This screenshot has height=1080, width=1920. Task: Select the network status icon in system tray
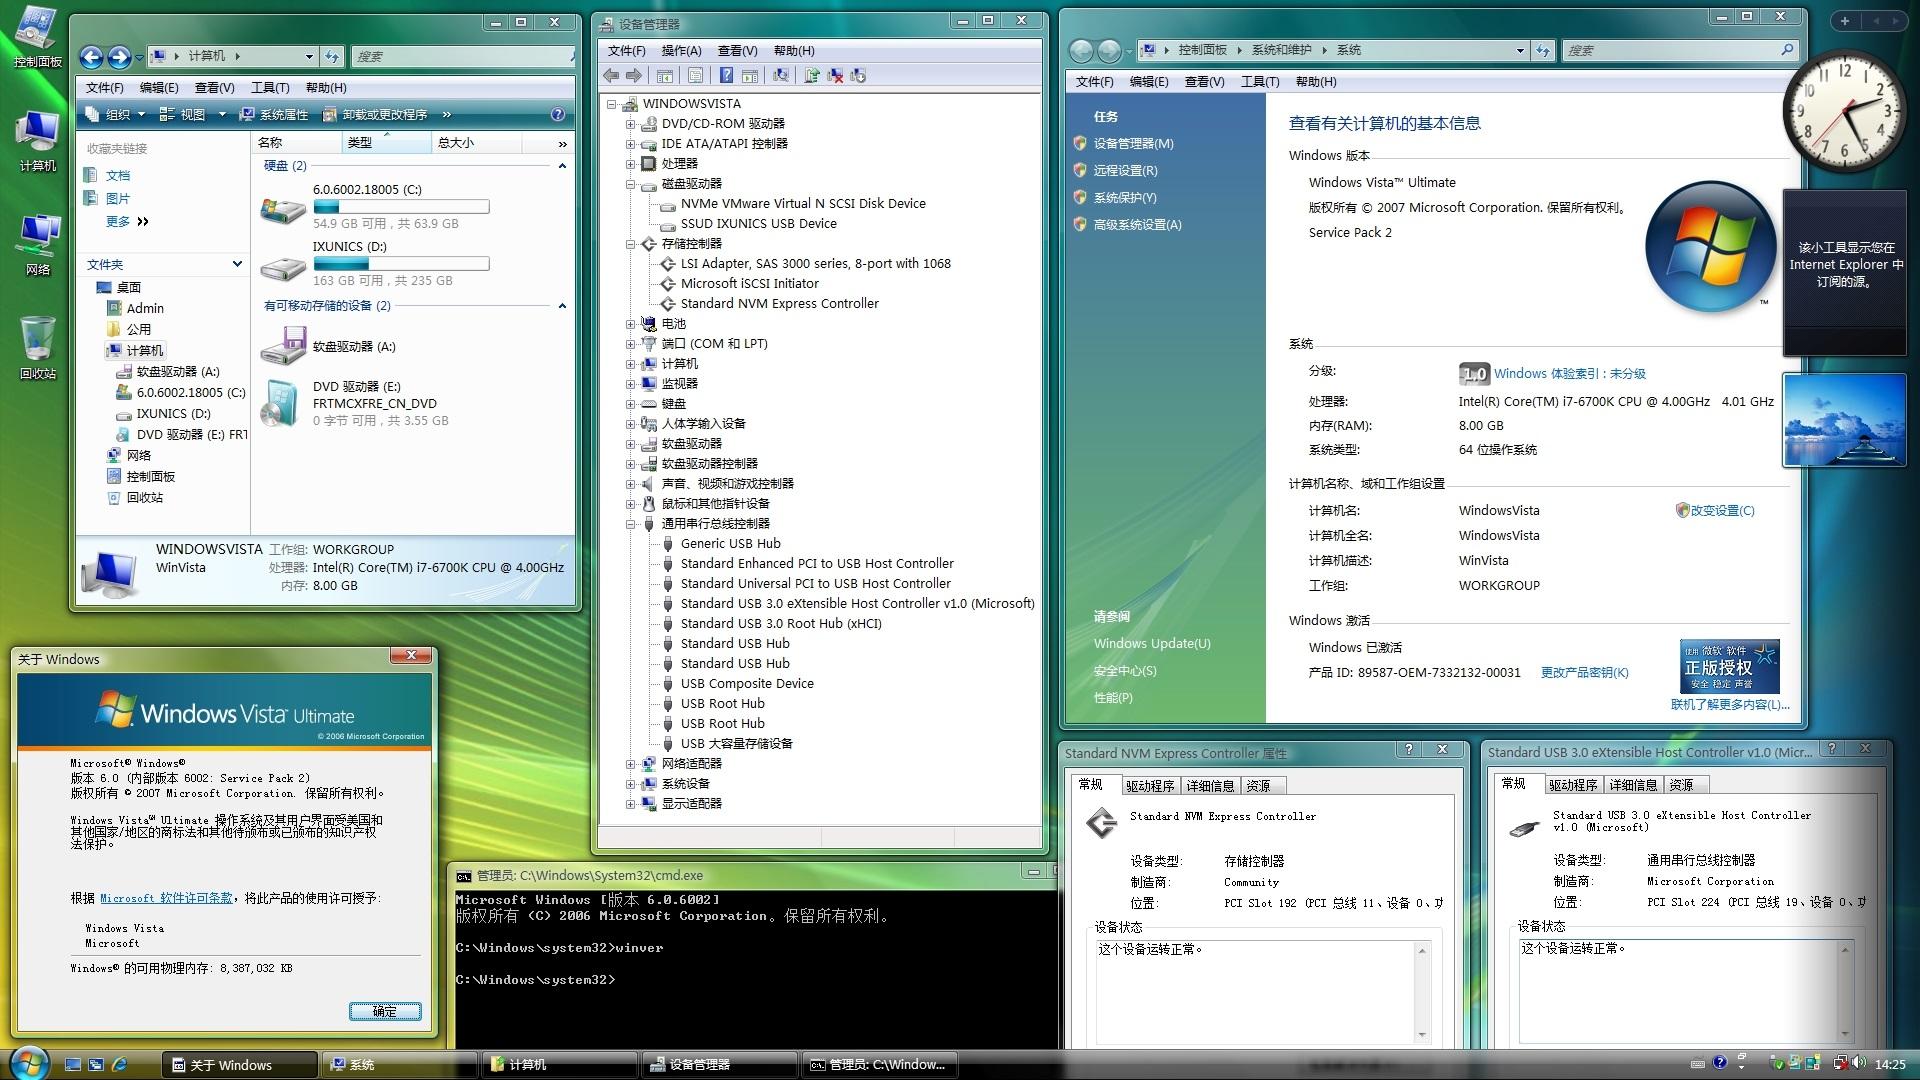pos(1840,1064)
